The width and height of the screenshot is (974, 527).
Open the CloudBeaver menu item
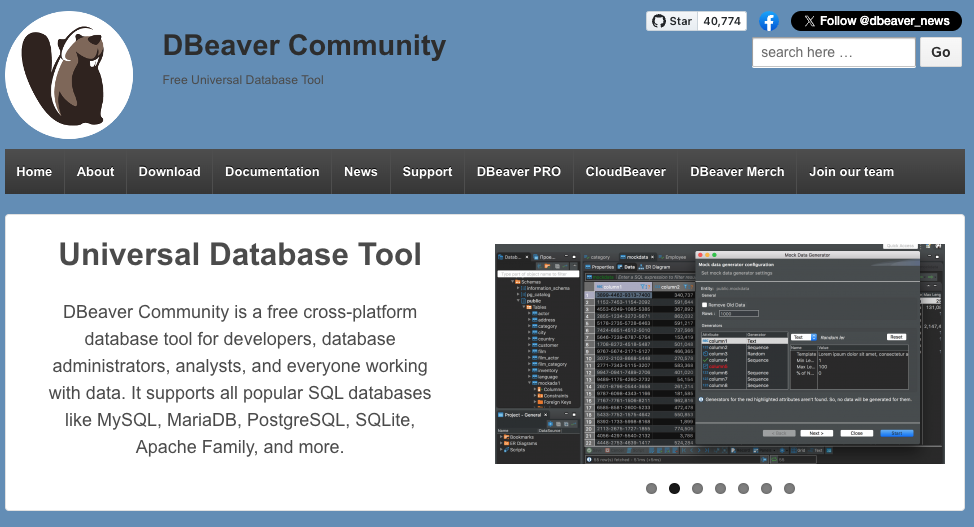[x=626, y=172]
